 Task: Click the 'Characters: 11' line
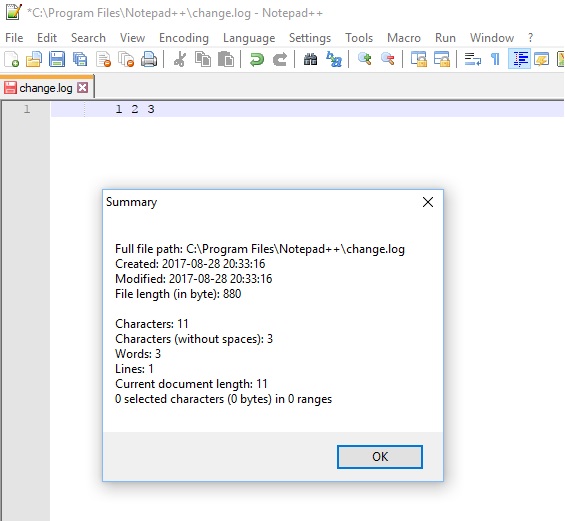152,324
